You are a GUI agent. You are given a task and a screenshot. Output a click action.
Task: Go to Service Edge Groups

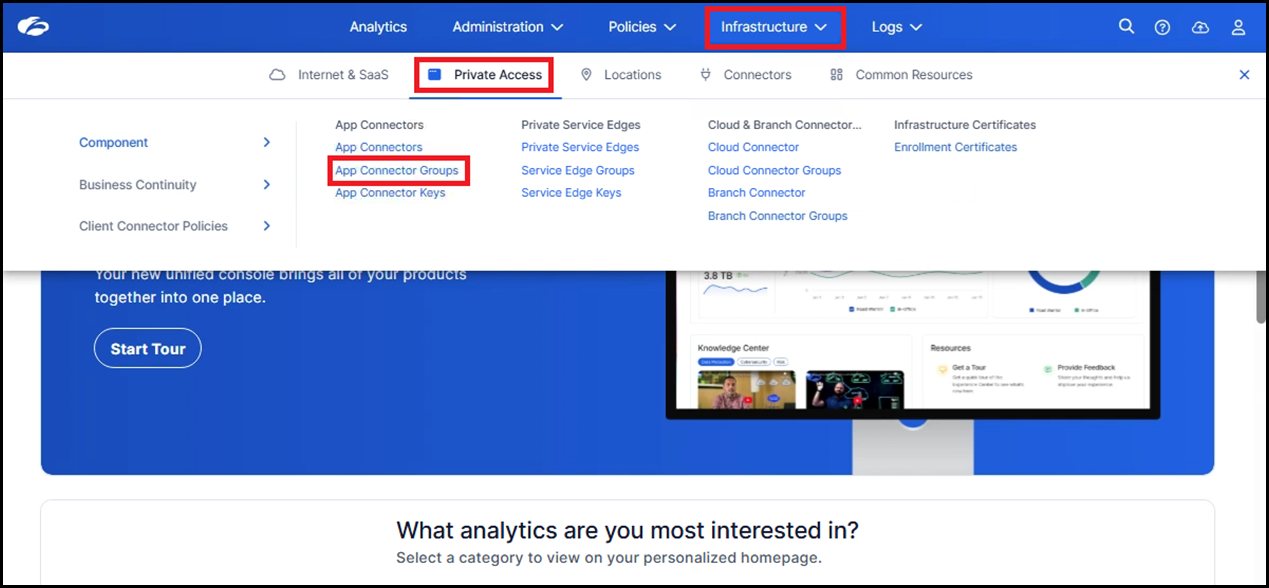578,170
